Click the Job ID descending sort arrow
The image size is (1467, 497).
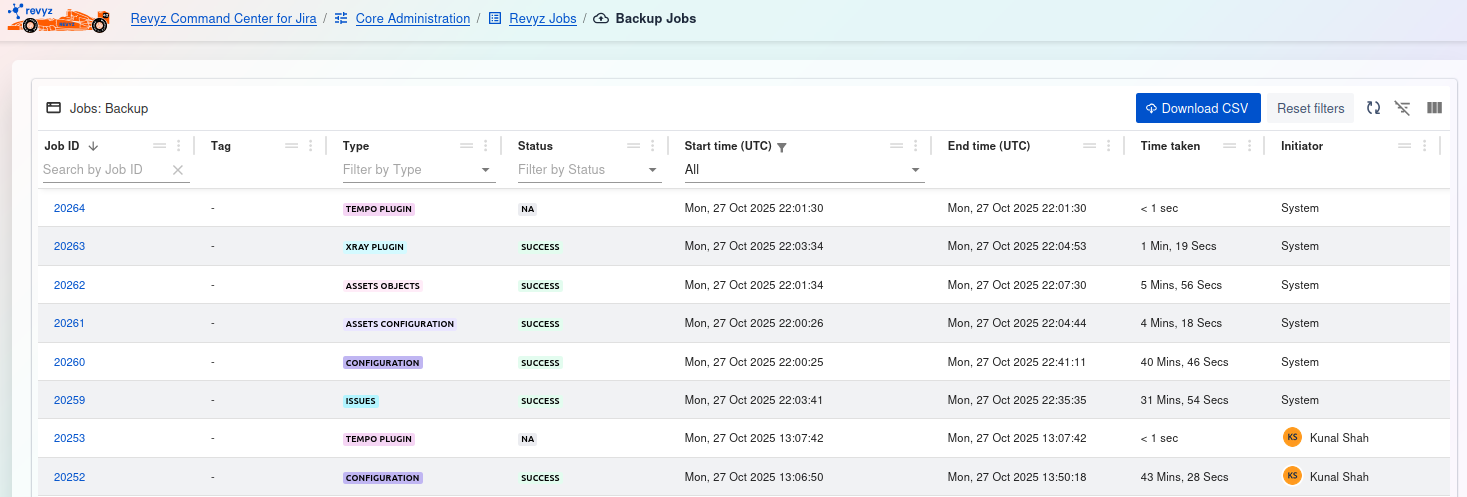[94, 146]
